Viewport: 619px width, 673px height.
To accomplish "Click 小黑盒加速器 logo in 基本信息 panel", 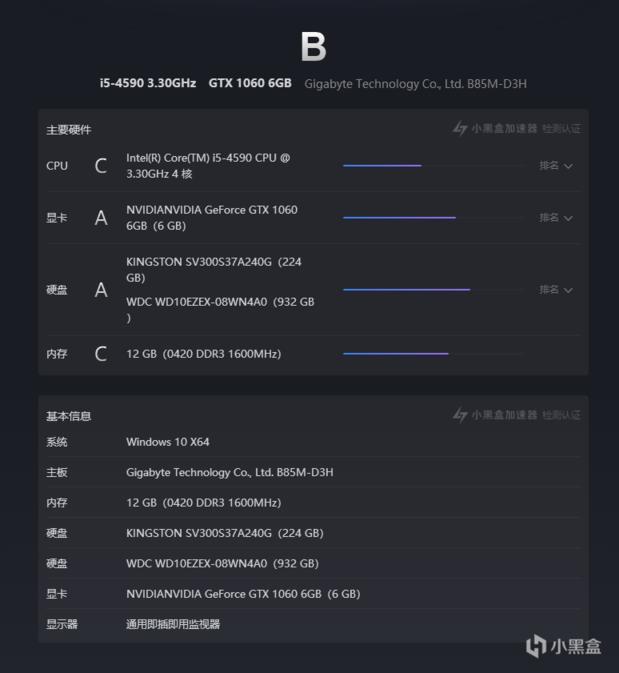I will [494, 415].
